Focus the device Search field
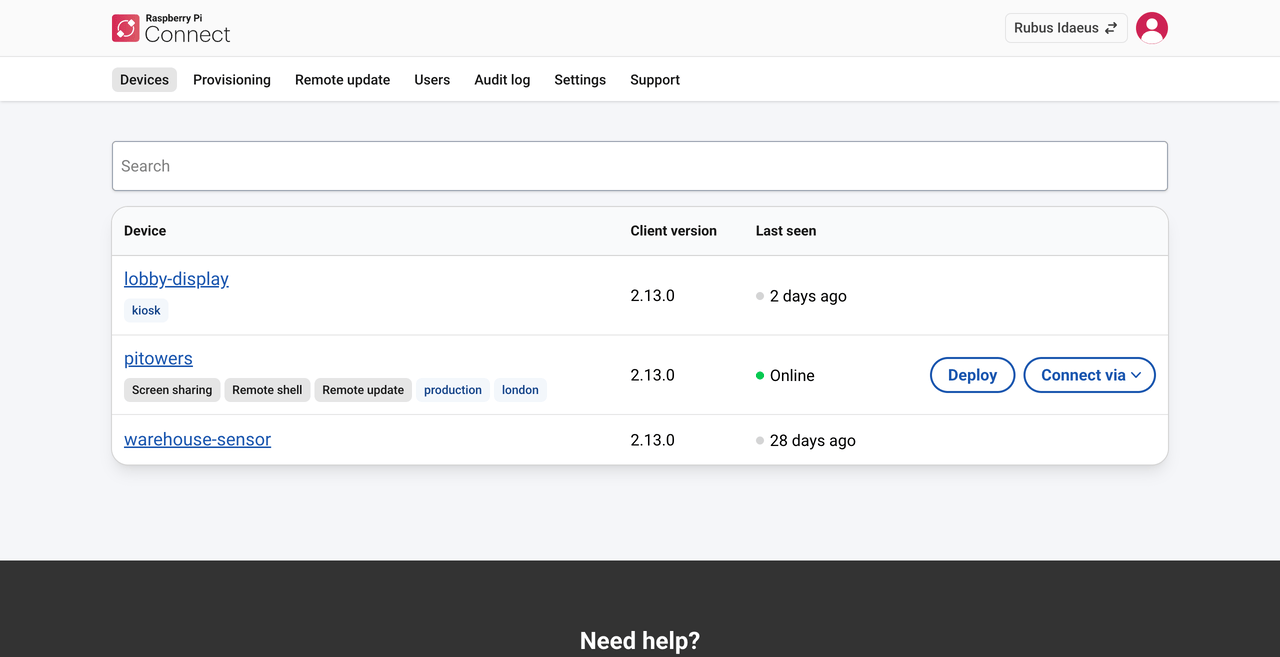 pos(640,166)
